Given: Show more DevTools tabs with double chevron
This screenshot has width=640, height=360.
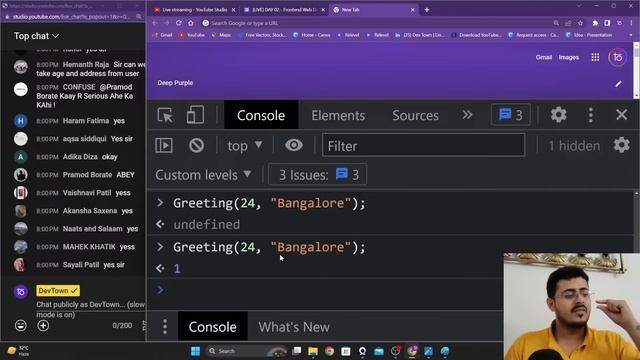Looking at the screenshot, I should 467,115.
